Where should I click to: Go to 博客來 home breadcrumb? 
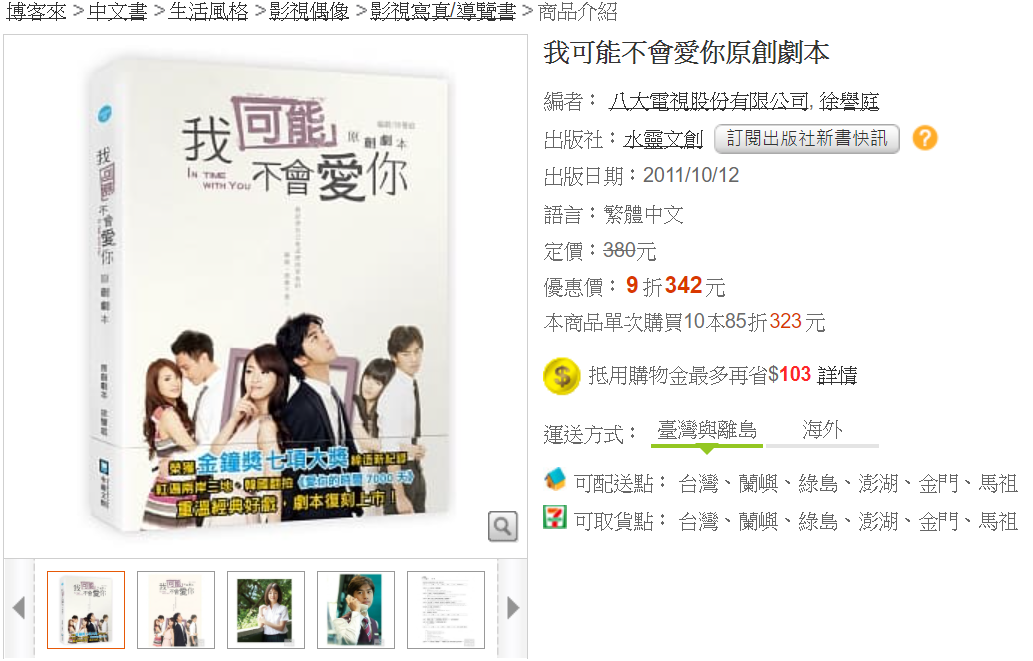[36, 11]
